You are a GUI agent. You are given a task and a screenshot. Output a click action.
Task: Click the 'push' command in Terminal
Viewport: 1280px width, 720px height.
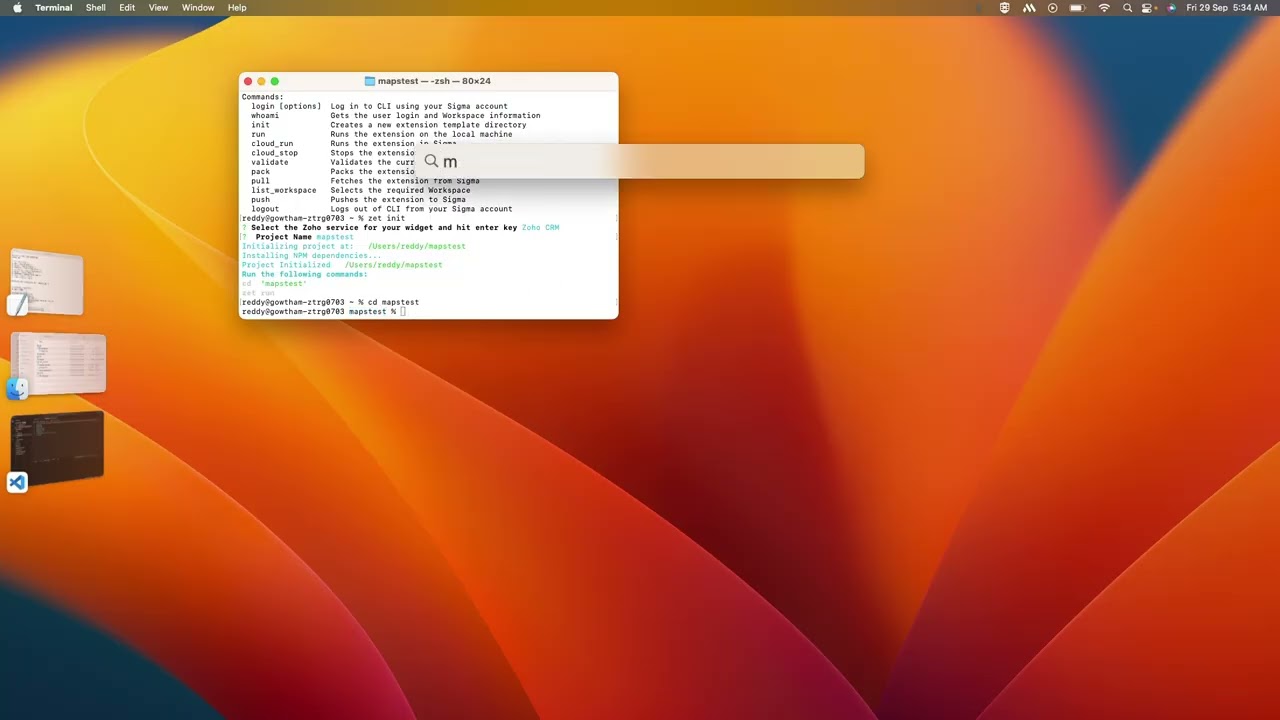coord(260,200)
